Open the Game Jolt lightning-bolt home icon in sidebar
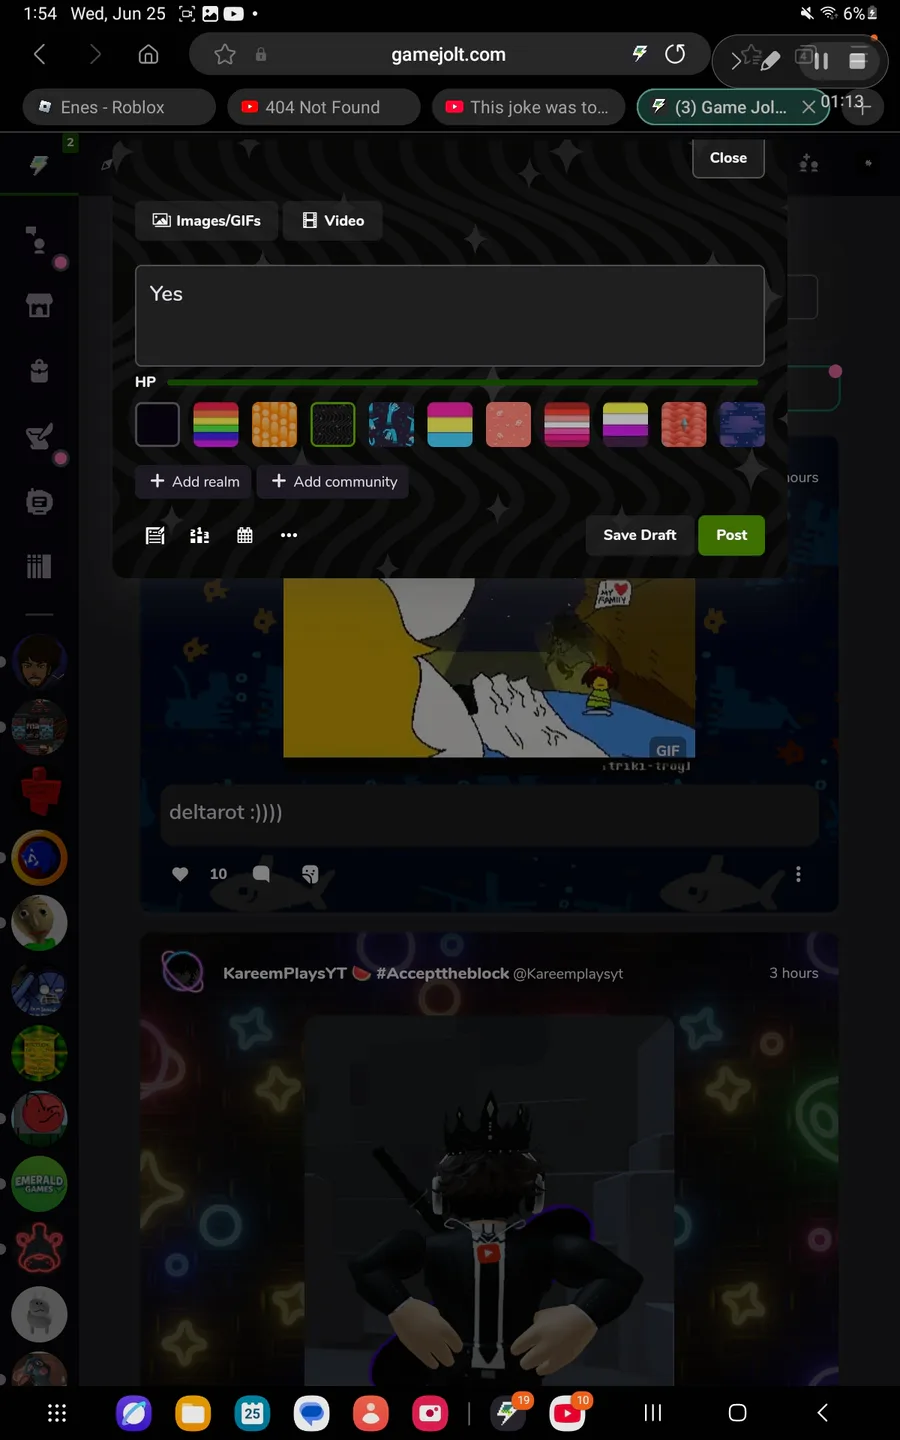This screenshot has width=900, height=1440. pyautogui.click(x=39, y=165)
